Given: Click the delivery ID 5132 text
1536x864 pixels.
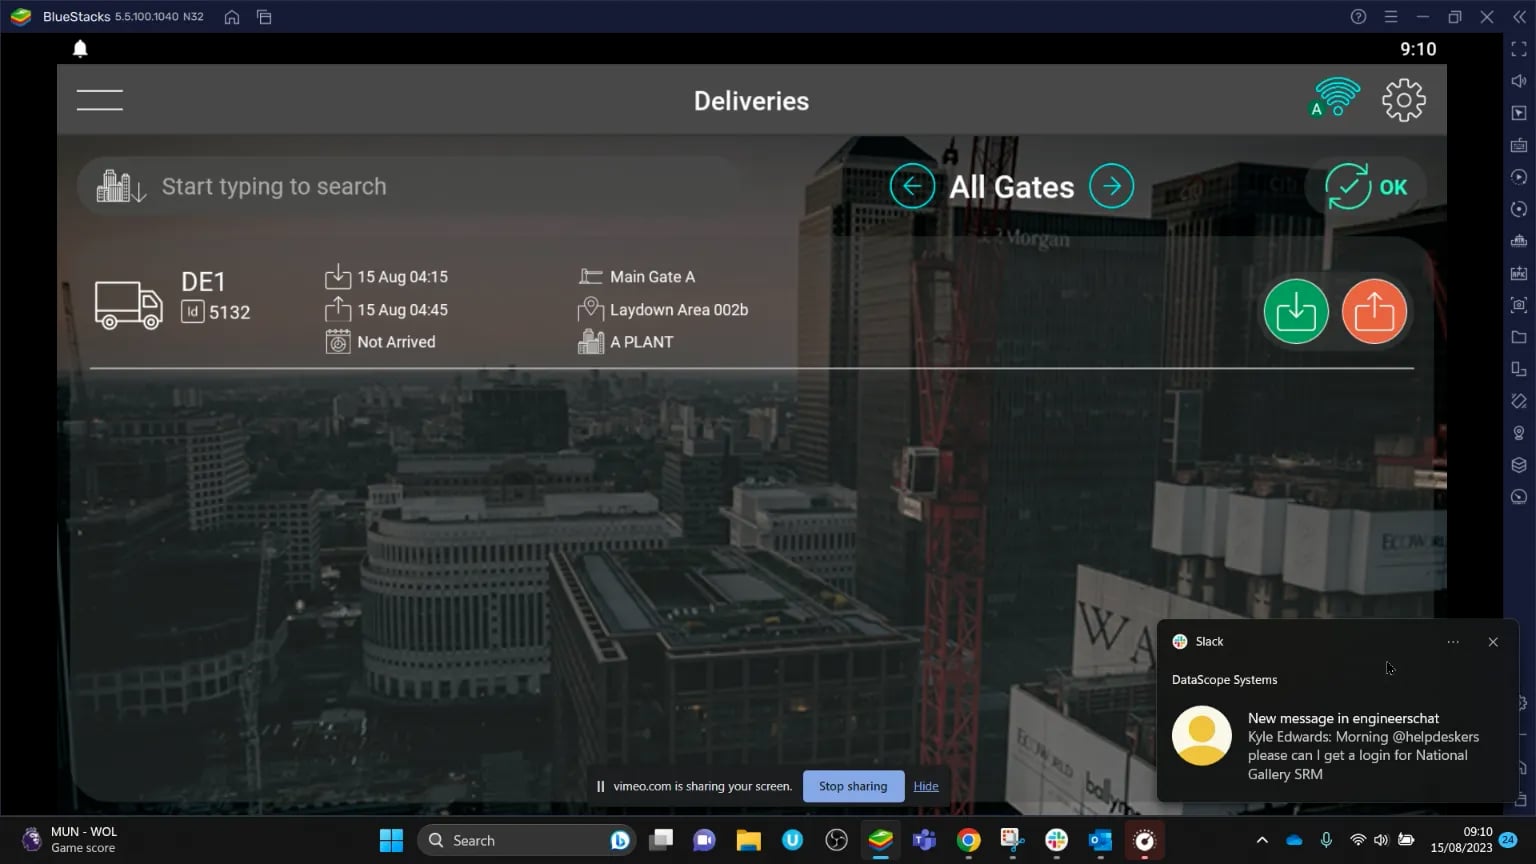Looking at the screenshot, I should click(x=229, y=313).
